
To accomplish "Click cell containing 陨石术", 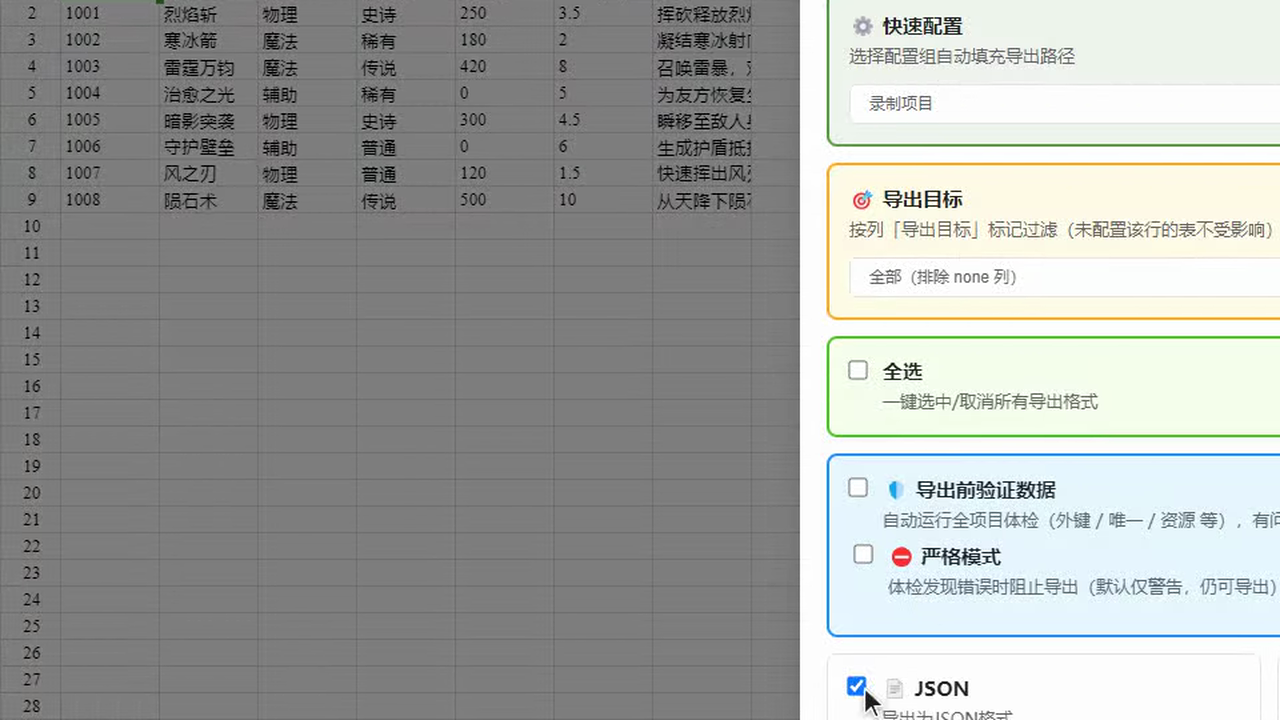I will pos(209,200).
